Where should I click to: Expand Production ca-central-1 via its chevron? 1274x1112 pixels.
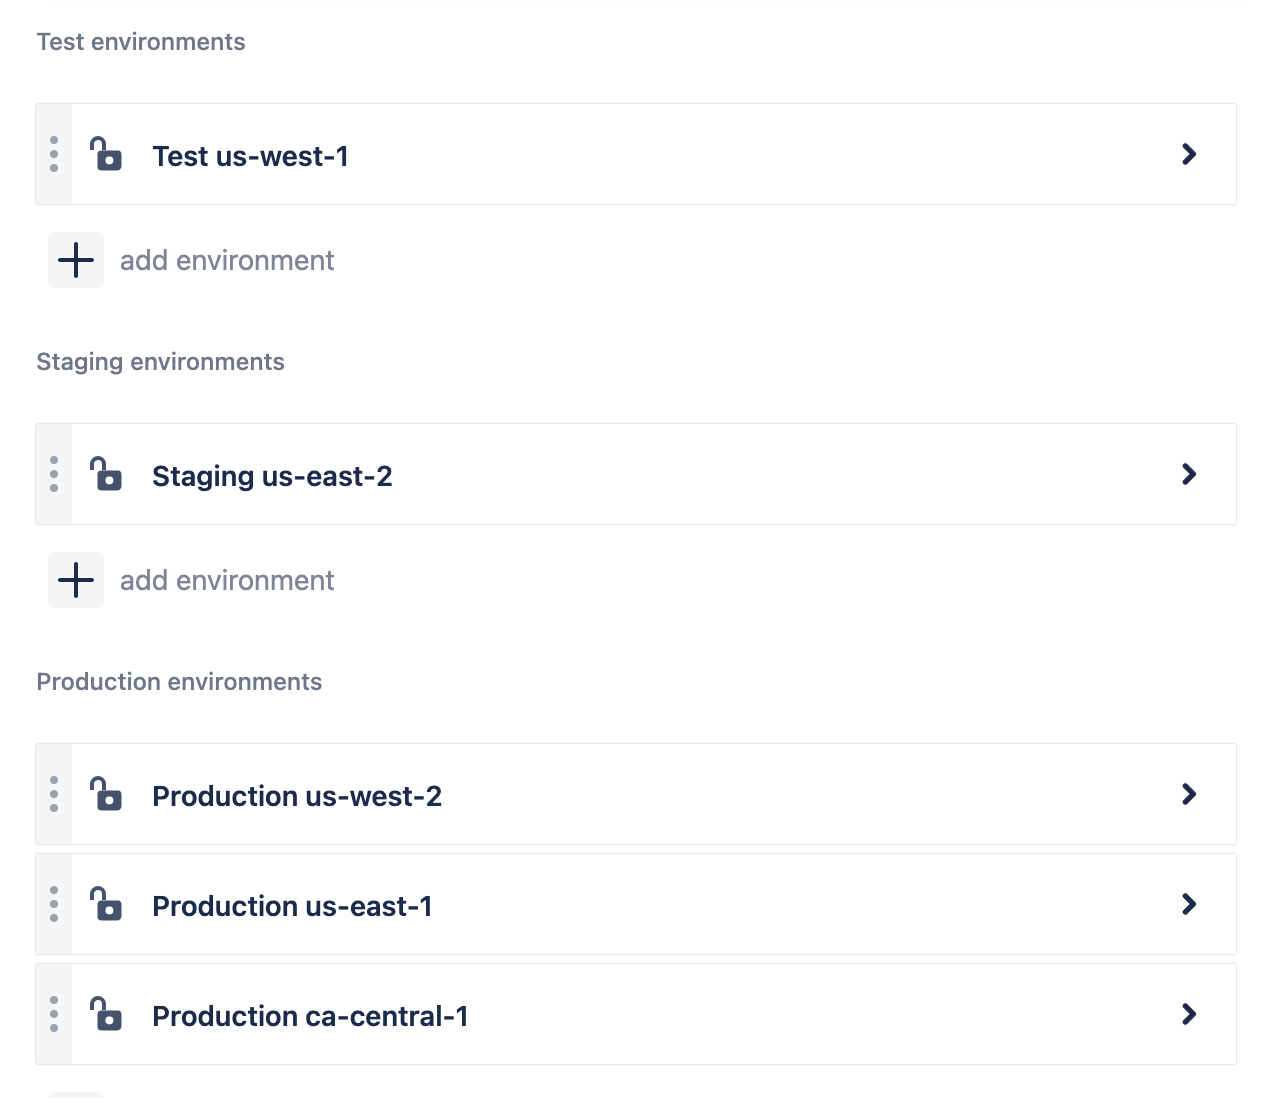(1188, 1014)
